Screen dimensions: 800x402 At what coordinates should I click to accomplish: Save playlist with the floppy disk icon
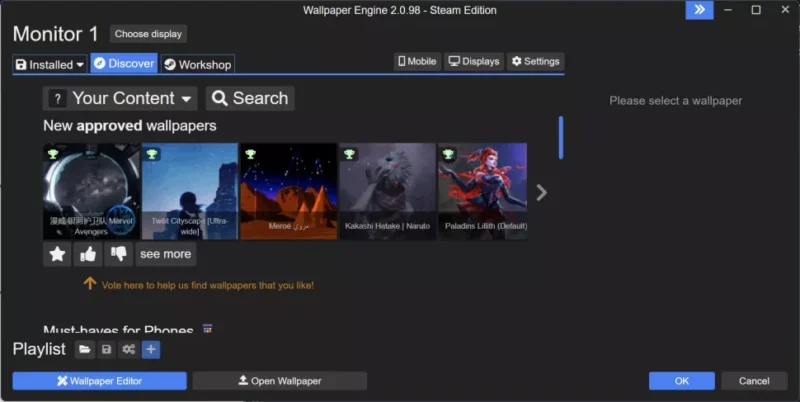[x=107, y=349]
